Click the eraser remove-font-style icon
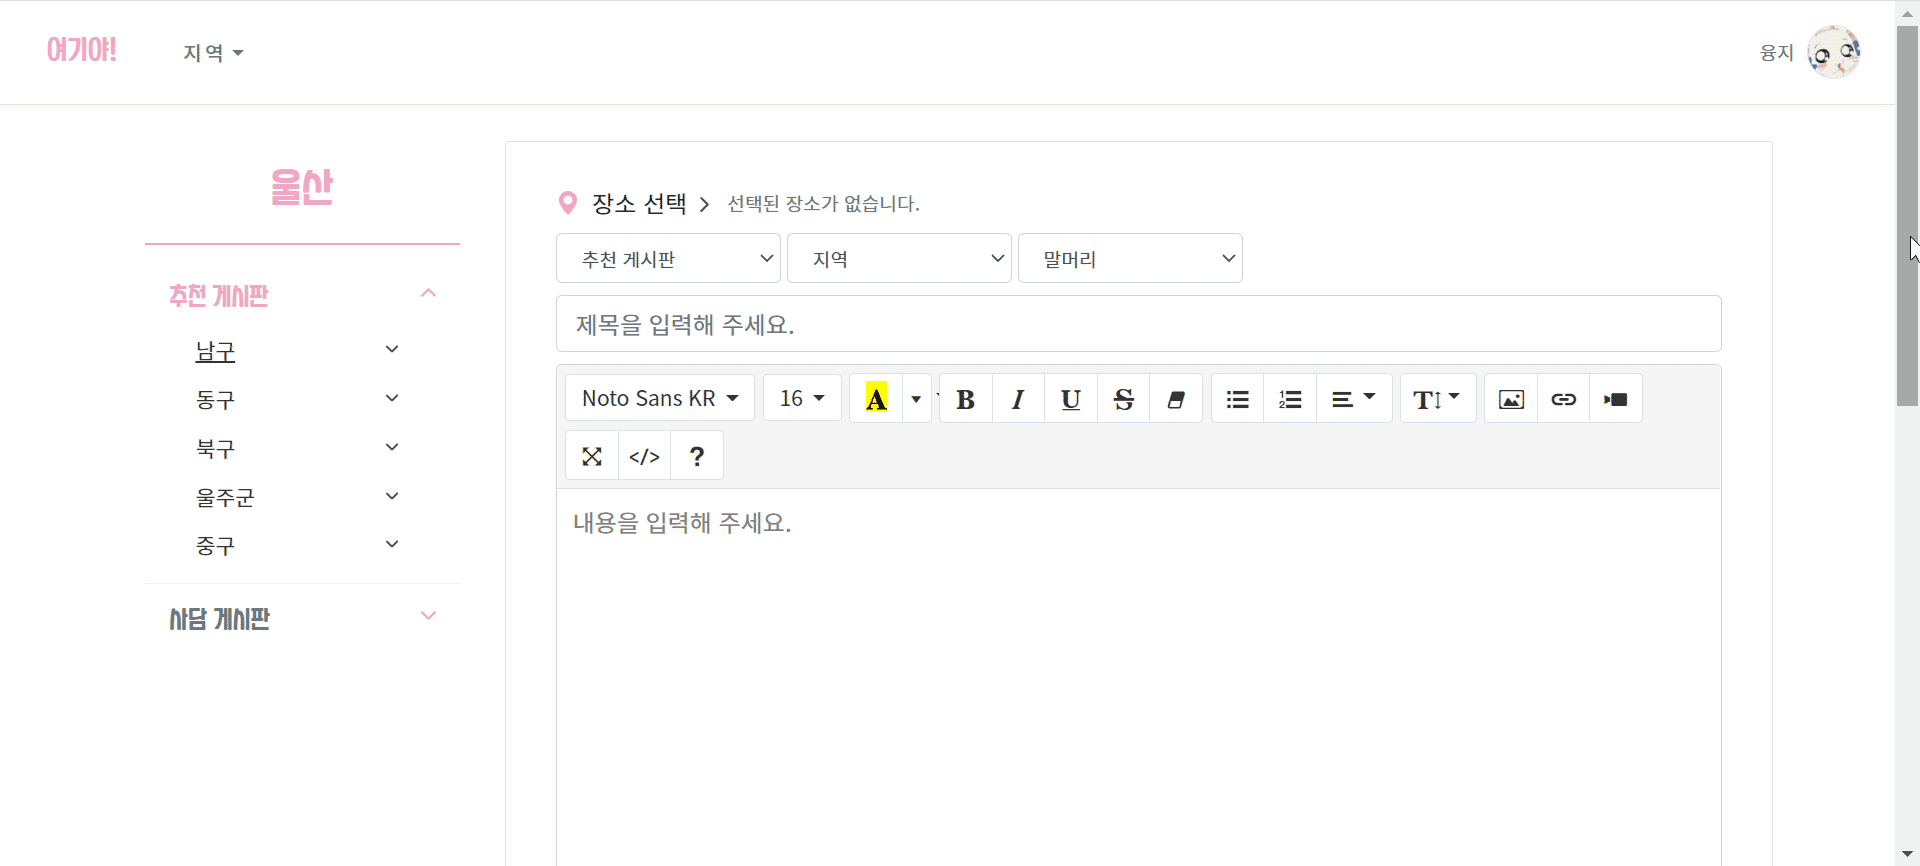Screen dimensions: 1920x866 [1176, 399]
